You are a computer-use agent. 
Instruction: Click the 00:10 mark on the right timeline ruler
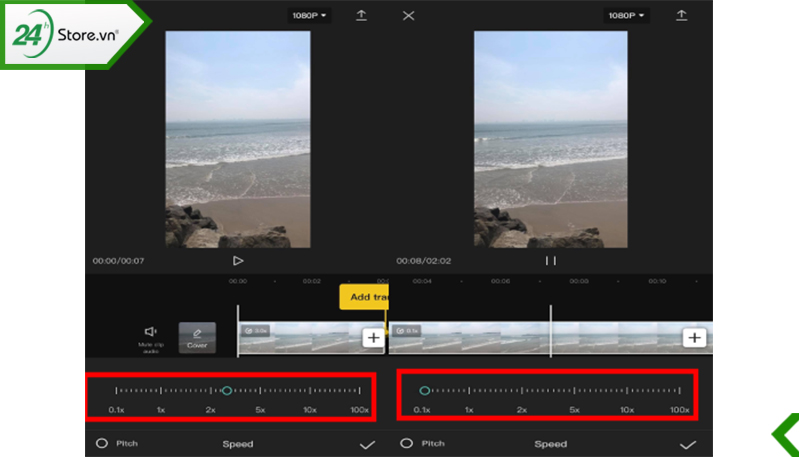point(657,281)
